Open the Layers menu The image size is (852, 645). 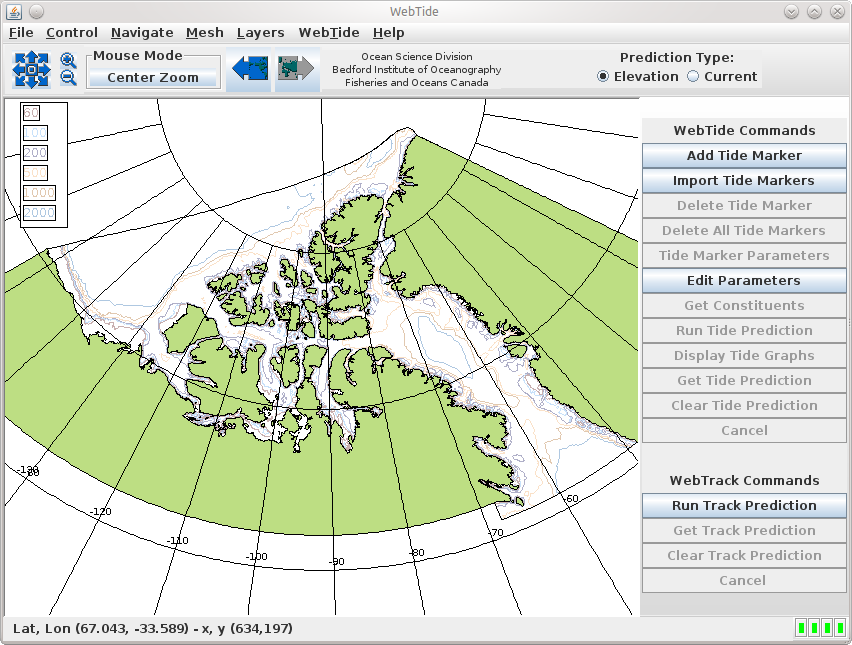(x=260, y=33)
